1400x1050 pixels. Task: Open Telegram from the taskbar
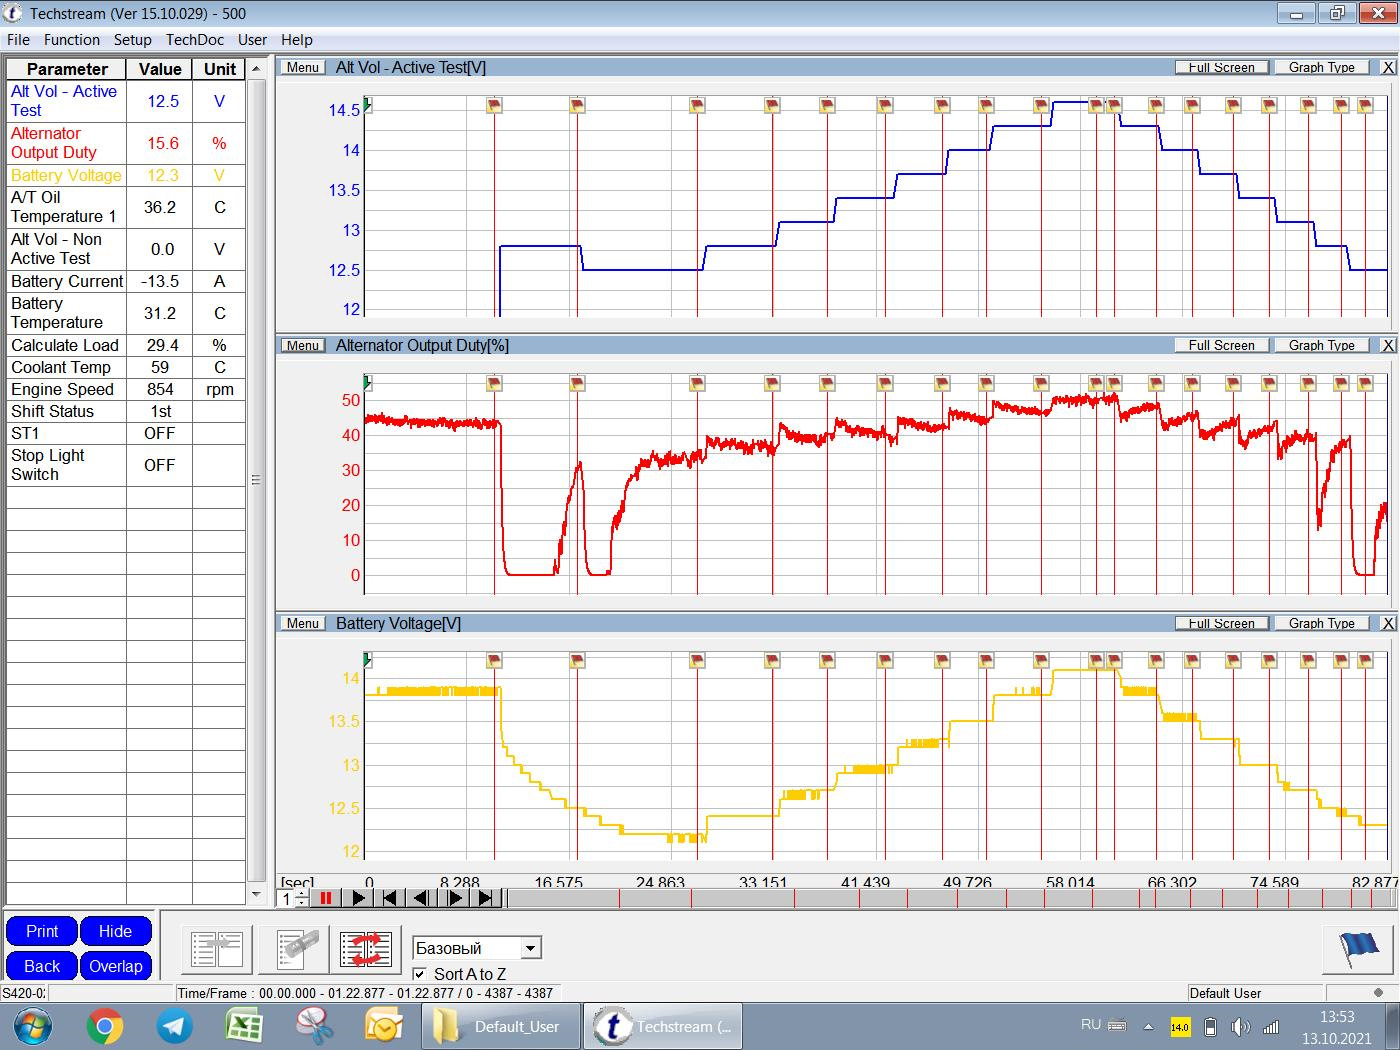[175, 1026]
